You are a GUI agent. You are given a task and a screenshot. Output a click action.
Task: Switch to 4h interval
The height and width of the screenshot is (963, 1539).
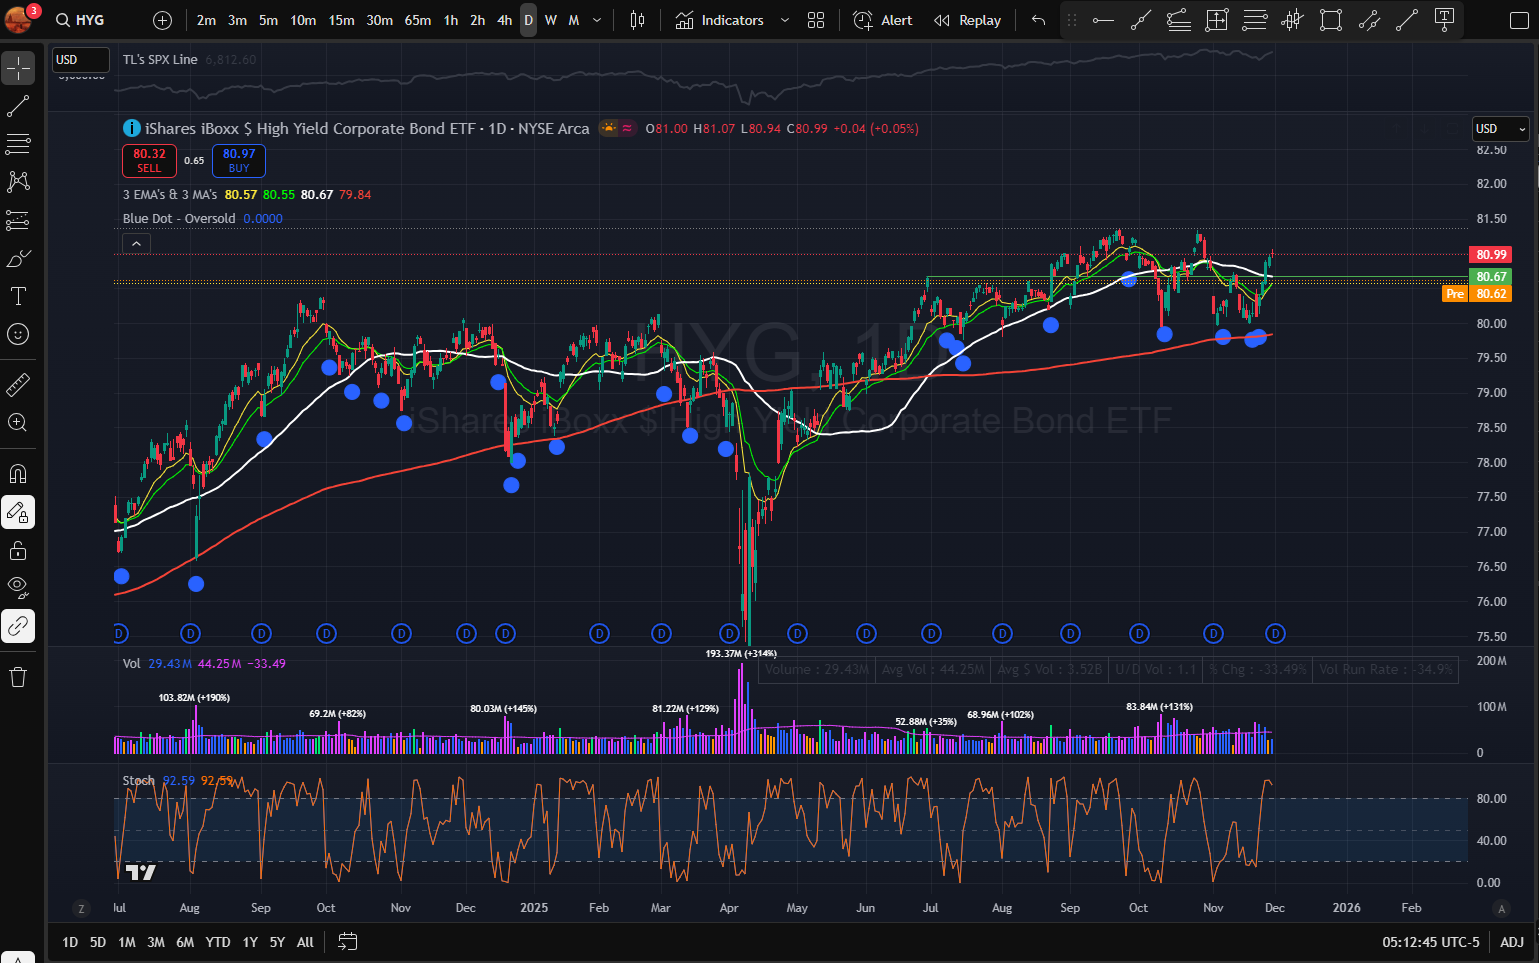point(504,20)
